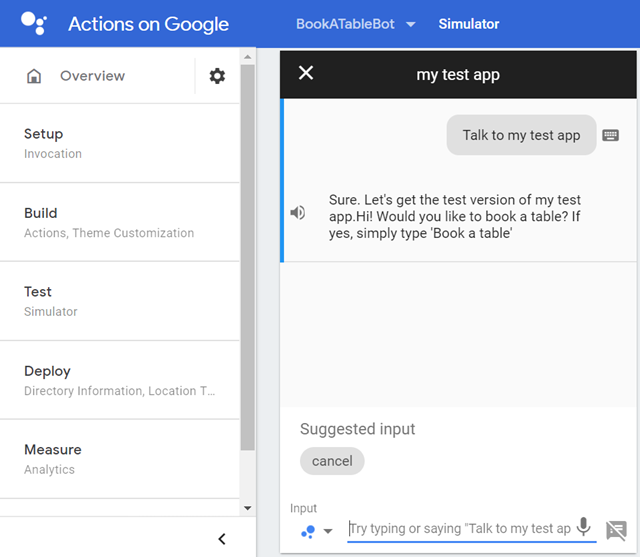Click the Overview home icon
This screenshot has height=557, width=640.
[34, 76]
